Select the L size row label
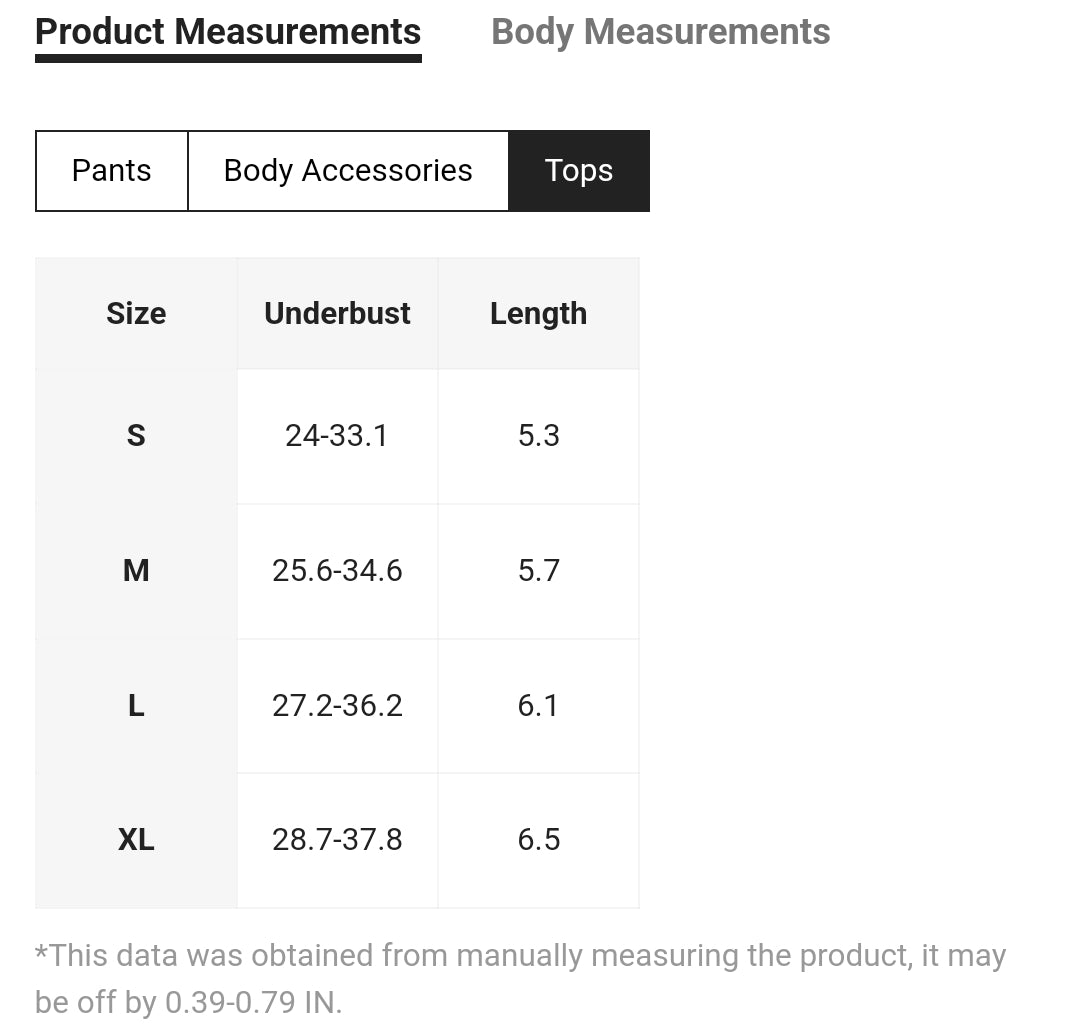The width and height of the screenshot is (1080, 1035). click(136, 705)
